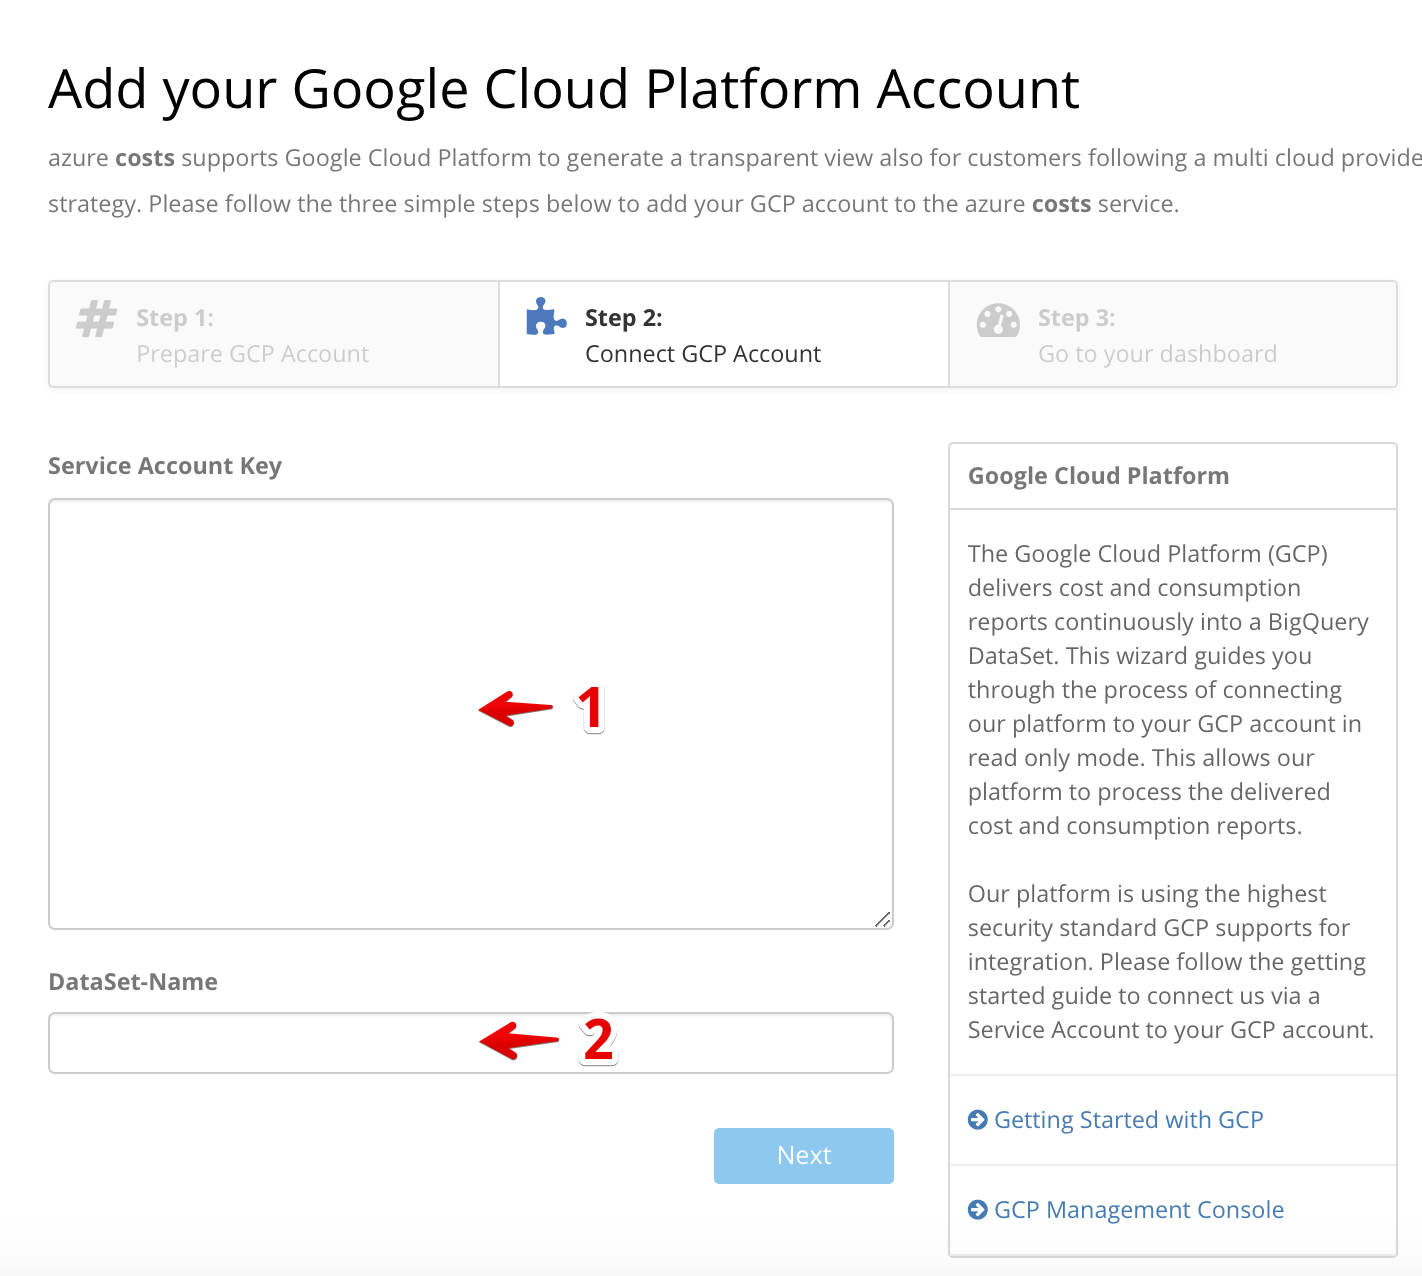Viewport: 1422px width, 1276px height.
Task: Click the blue puzzle piece icon
Action: click(545, 317)
